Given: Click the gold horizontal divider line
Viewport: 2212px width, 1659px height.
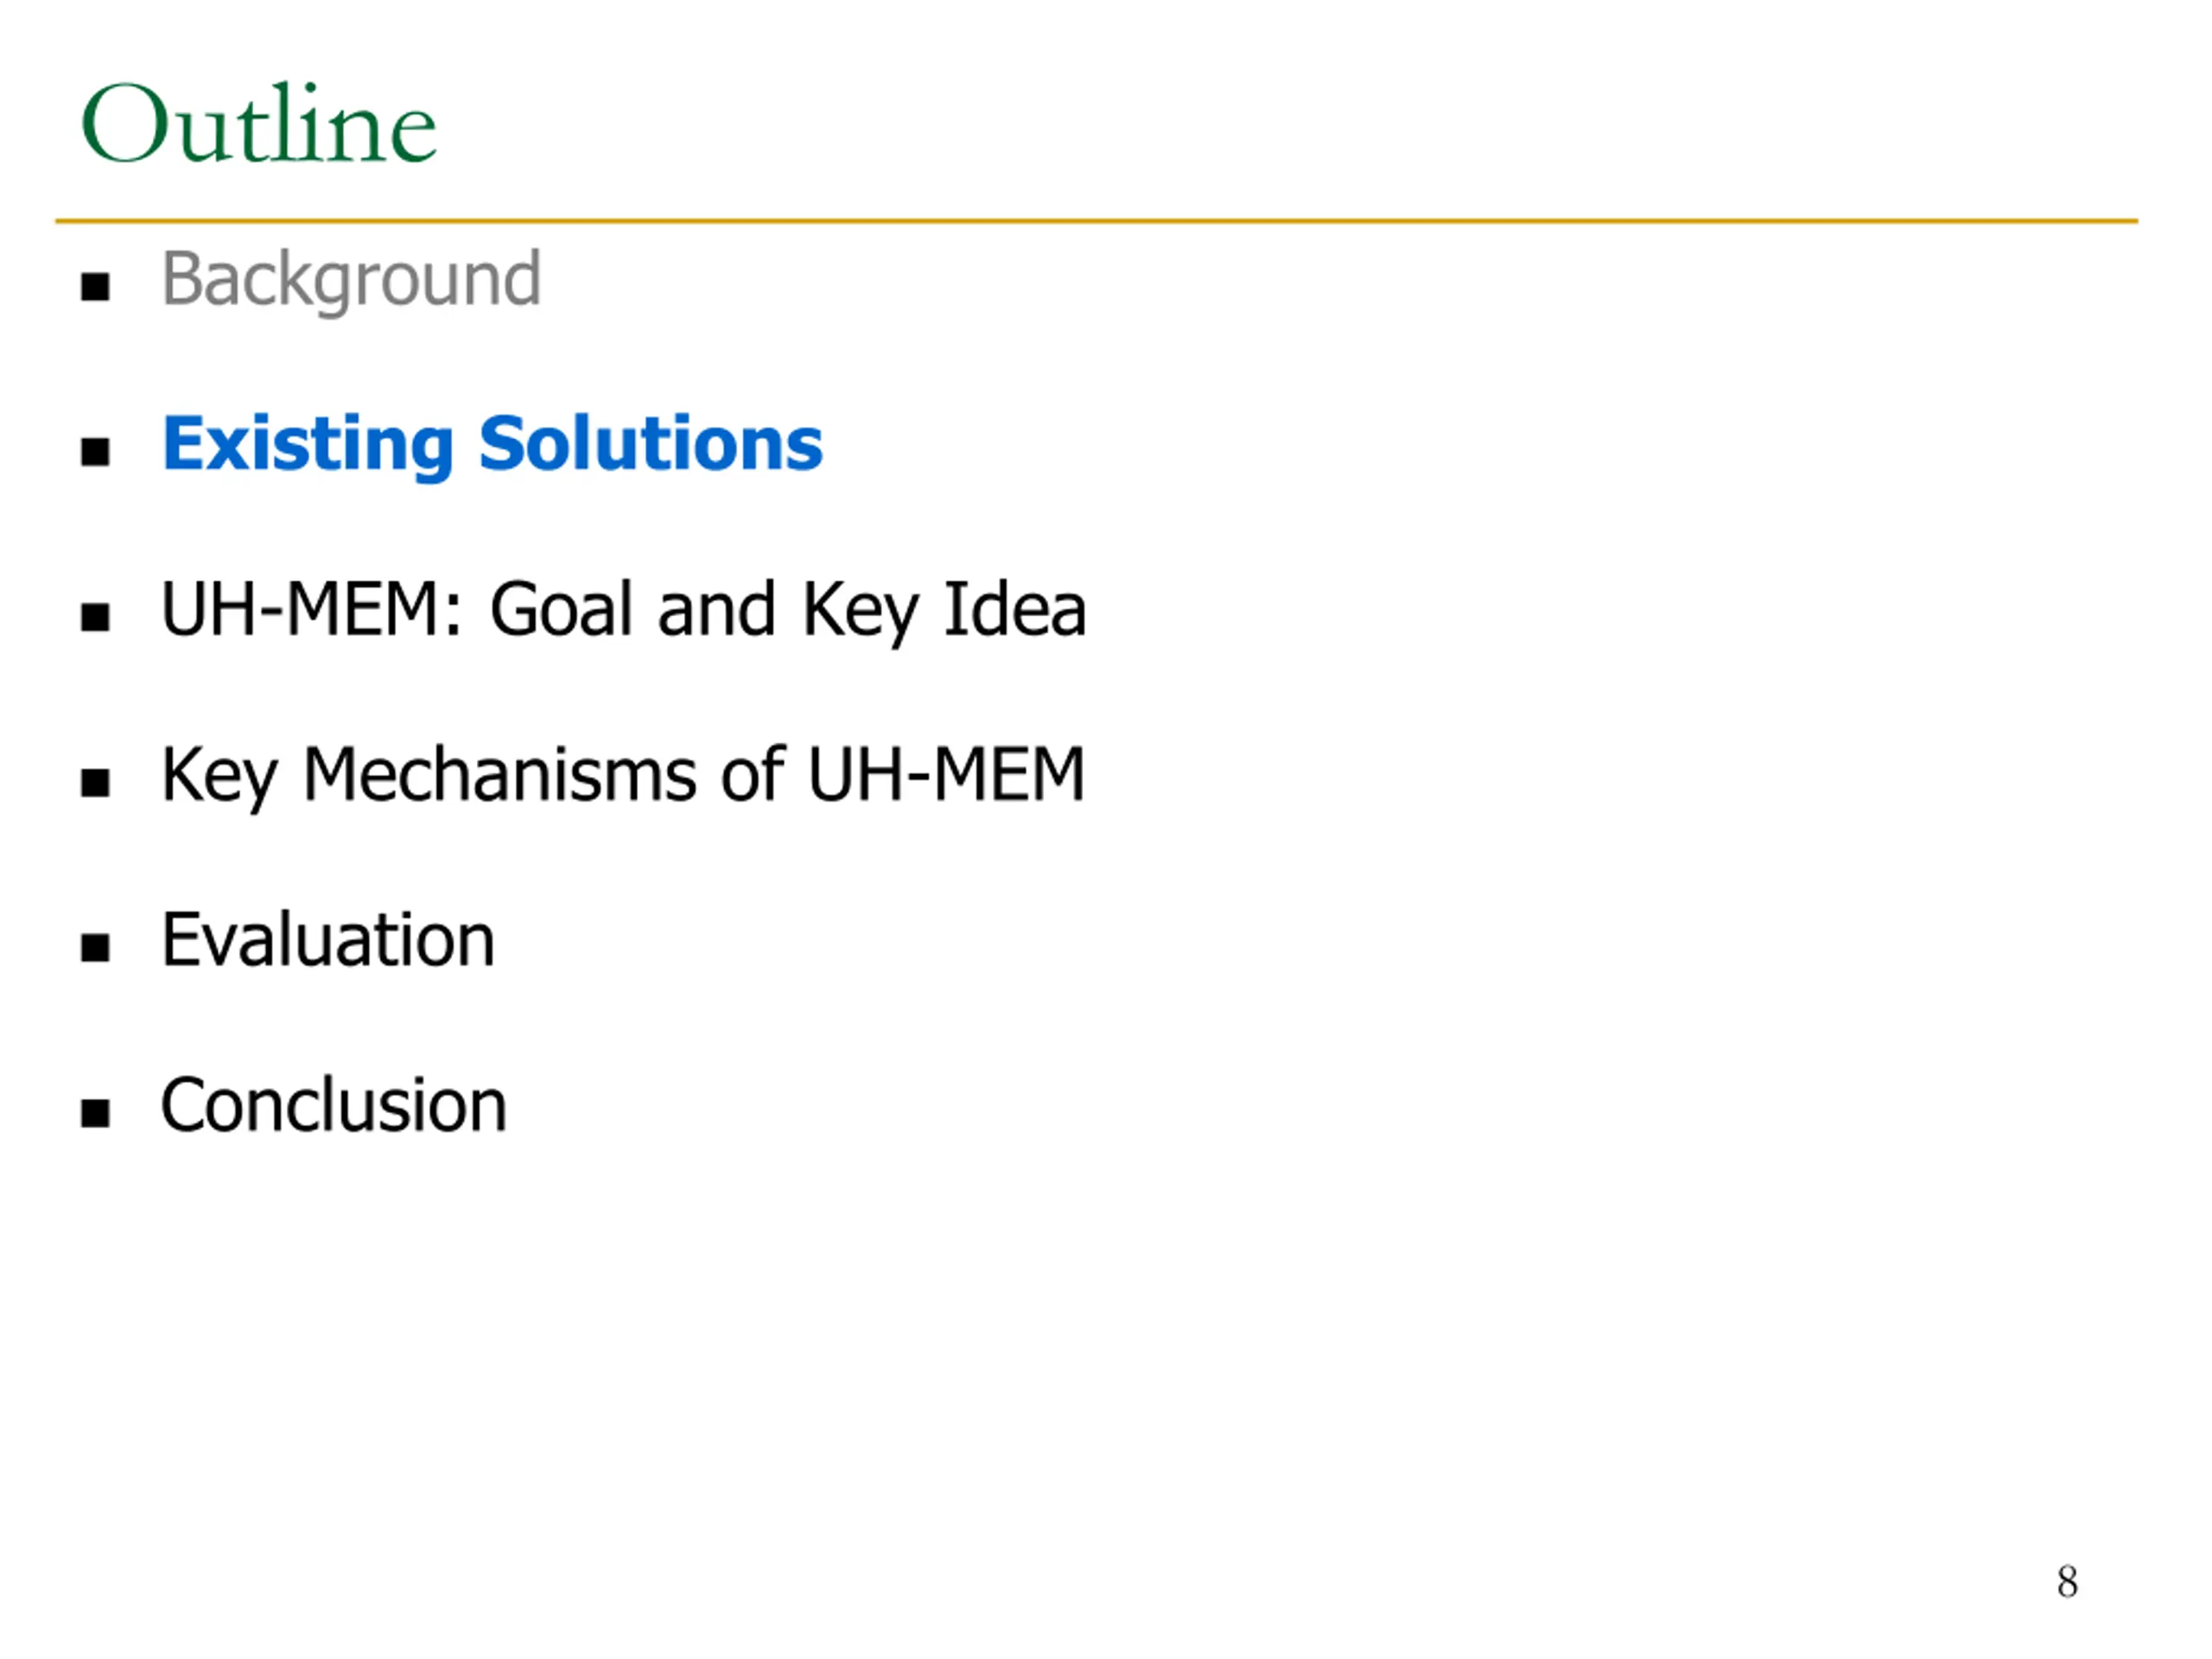Looking at the screenshot, I should (1096, 221).
